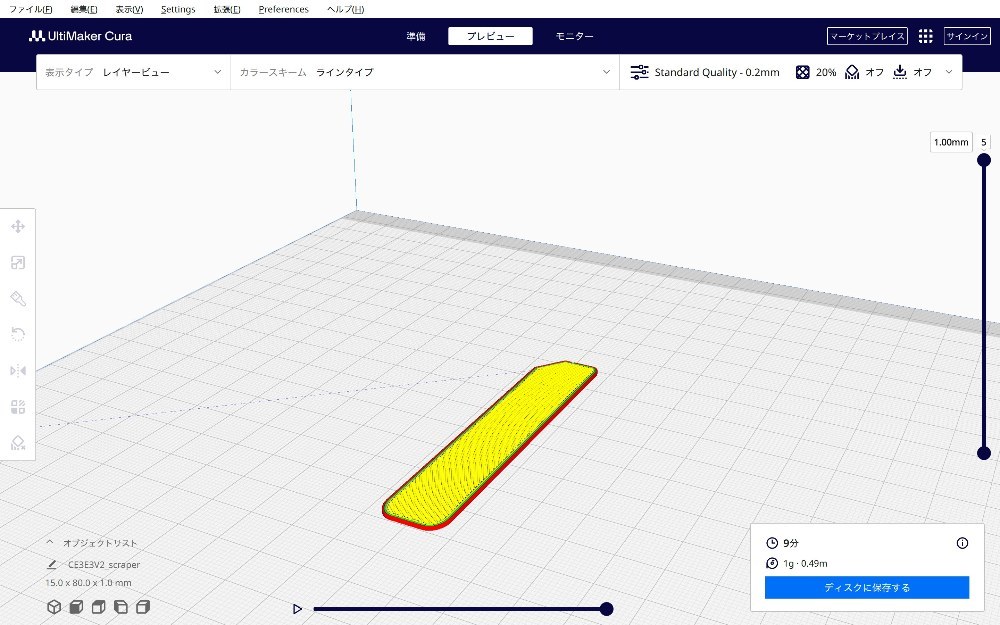Click the 15.0 x 80.0 x 1.0 mm dimensions

pos(88,582)
